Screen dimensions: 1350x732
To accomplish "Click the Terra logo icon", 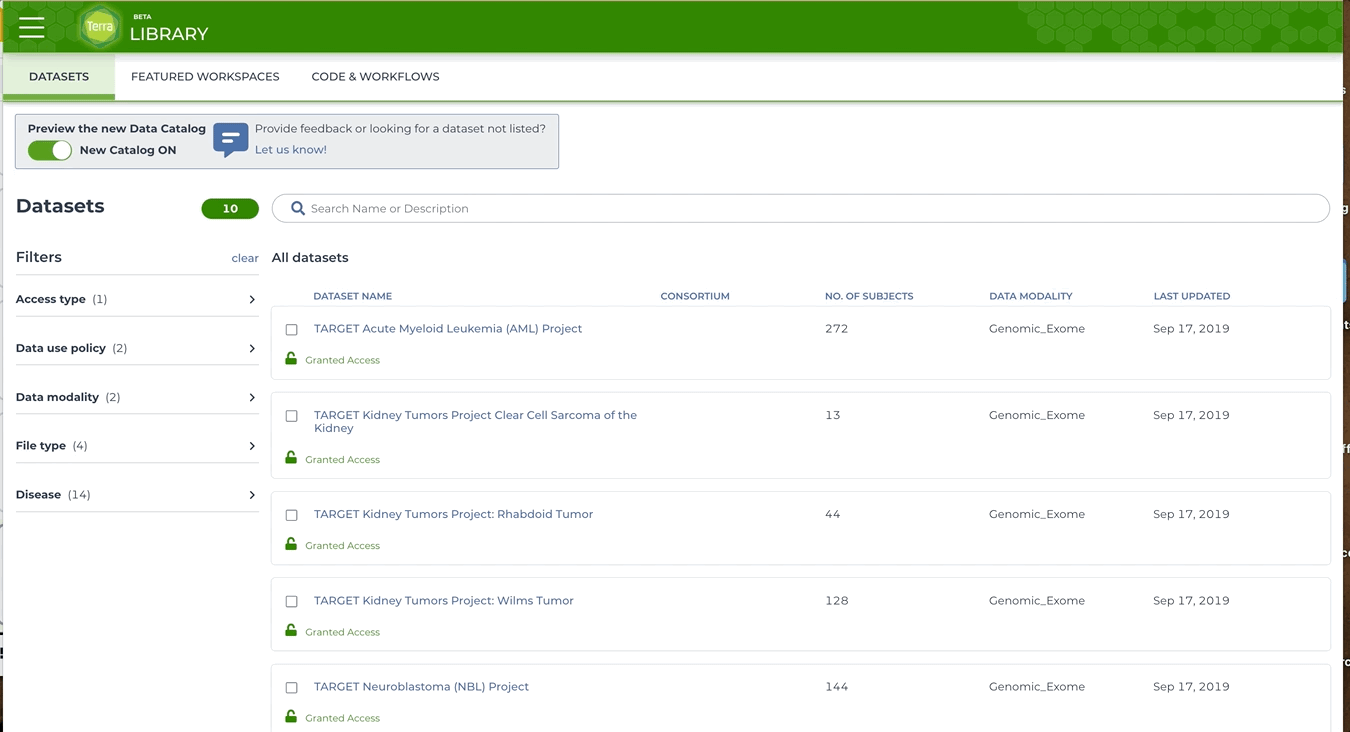I will [x=100, y=27].
